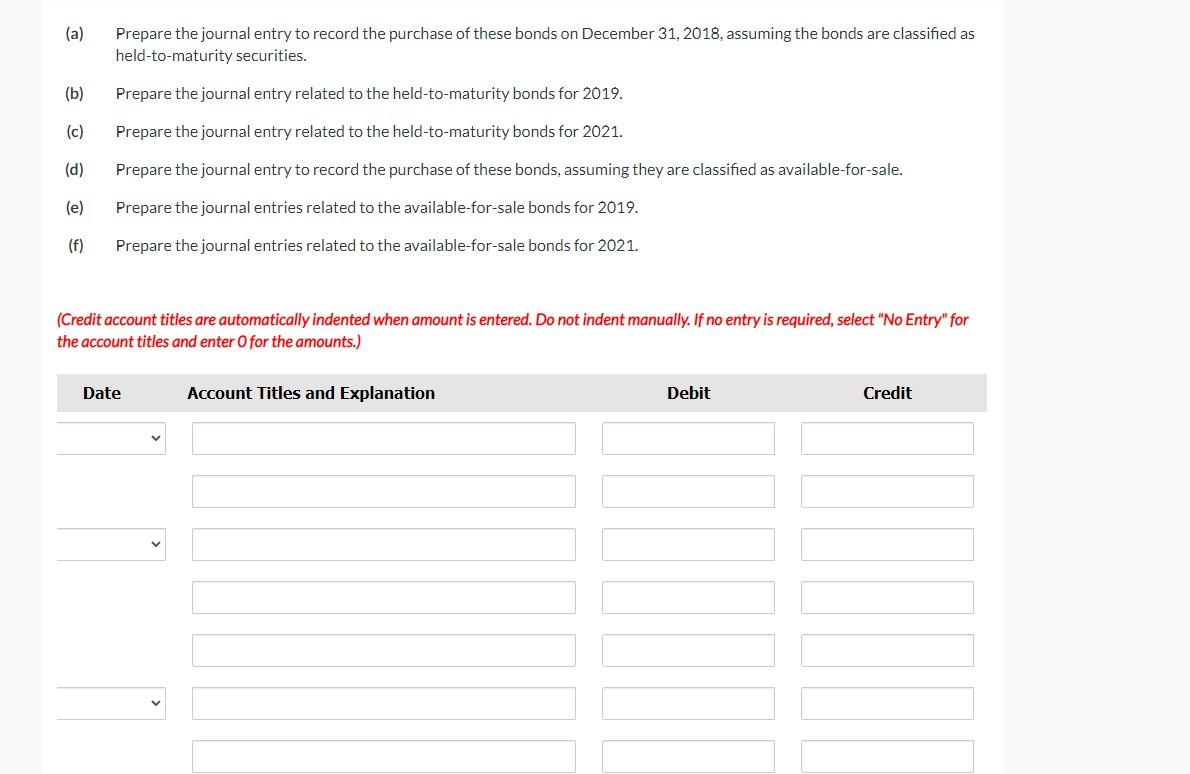
Task: Click instruction item (a) about held-to-maturity purchase
Action: coord(545,44)
